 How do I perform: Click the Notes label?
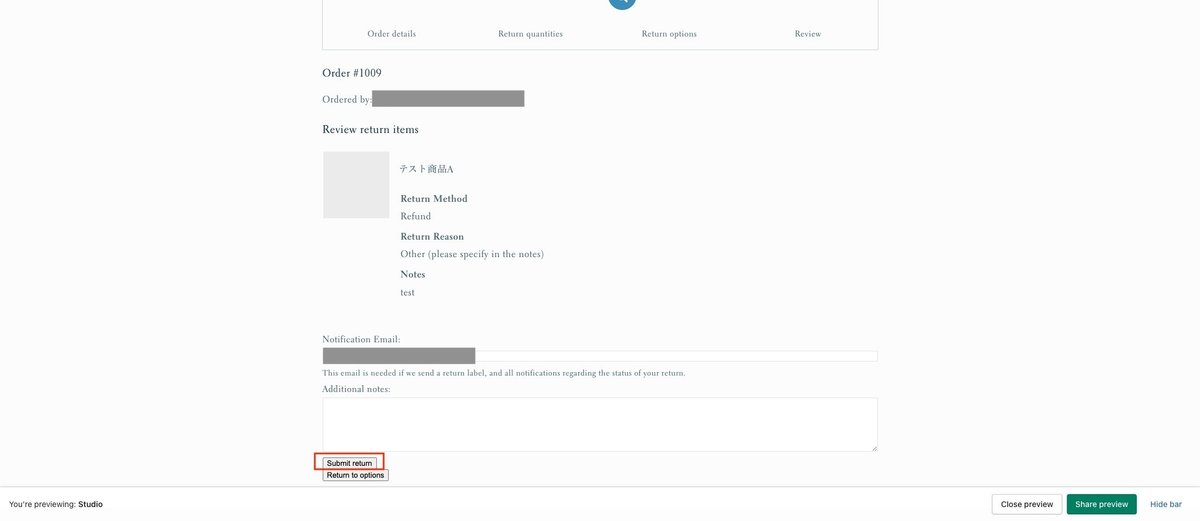413,274
